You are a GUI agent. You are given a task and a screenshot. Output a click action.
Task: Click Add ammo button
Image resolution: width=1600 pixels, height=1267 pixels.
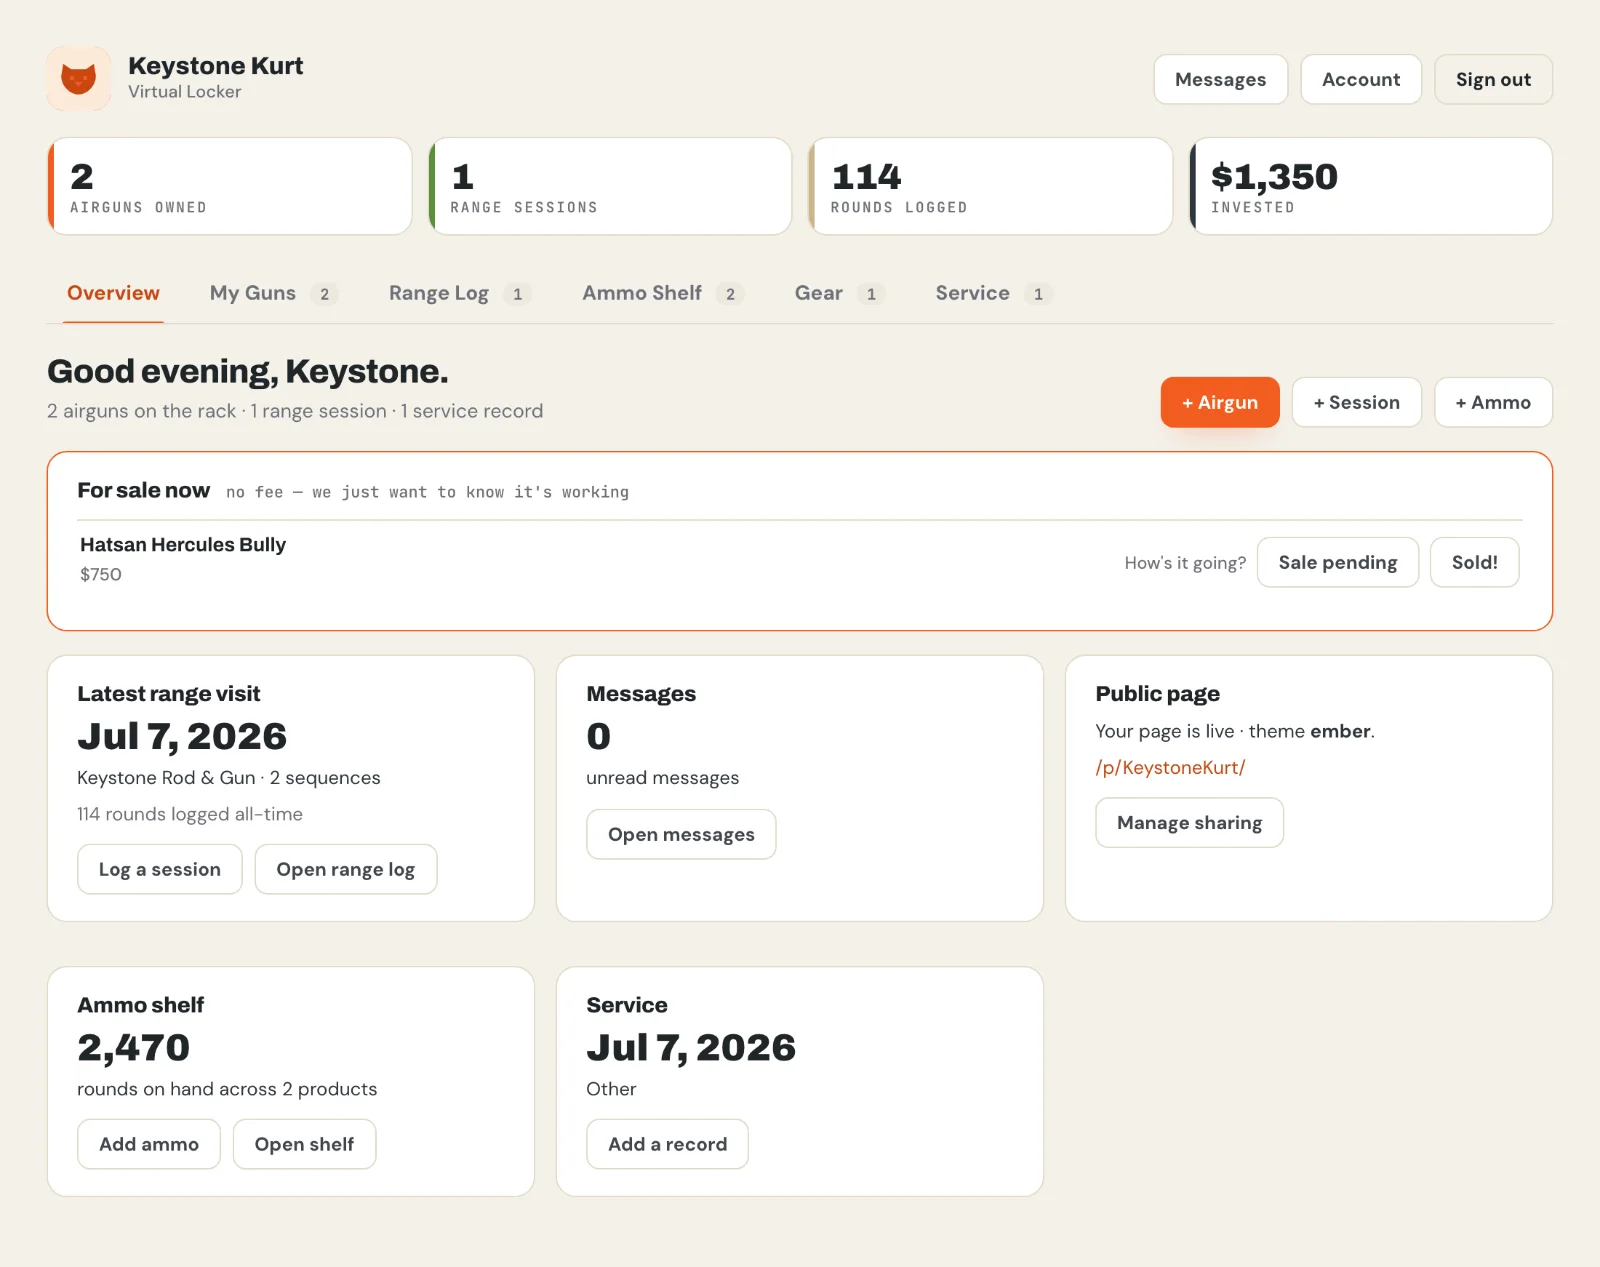(149, 1144)
